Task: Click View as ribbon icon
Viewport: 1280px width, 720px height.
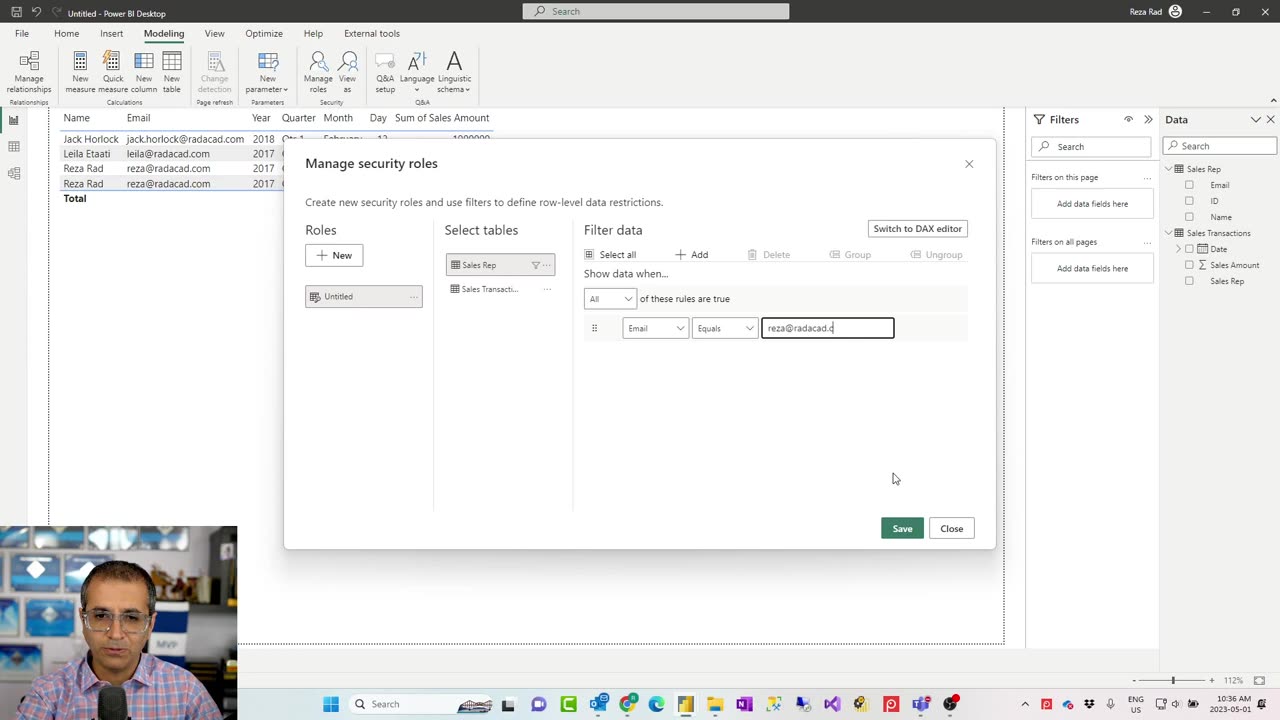Action: click(348, 72)
